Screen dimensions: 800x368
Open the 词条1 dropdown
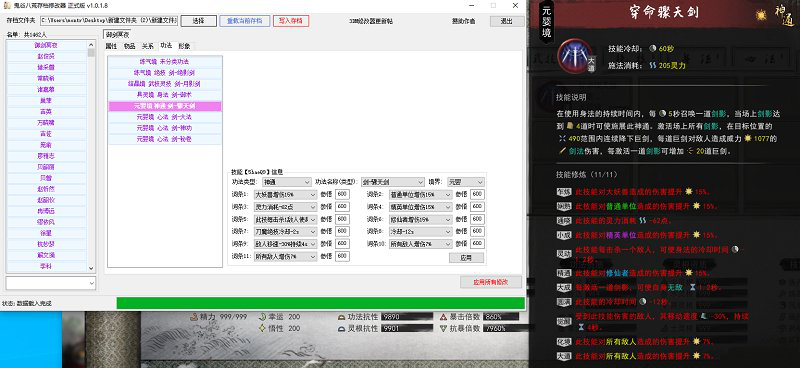click(285, 194)
